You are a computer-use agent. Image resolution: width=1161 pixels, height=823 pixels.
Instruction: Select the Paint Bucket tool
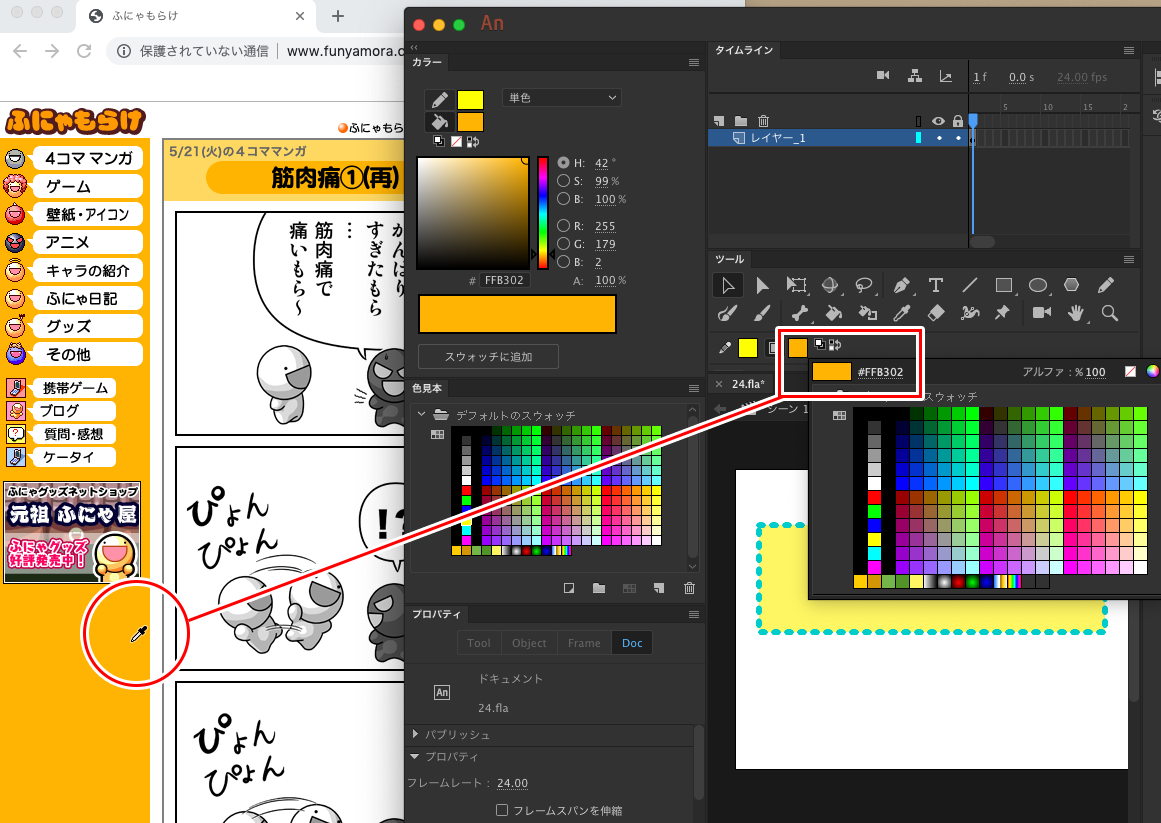click(833, 313)
